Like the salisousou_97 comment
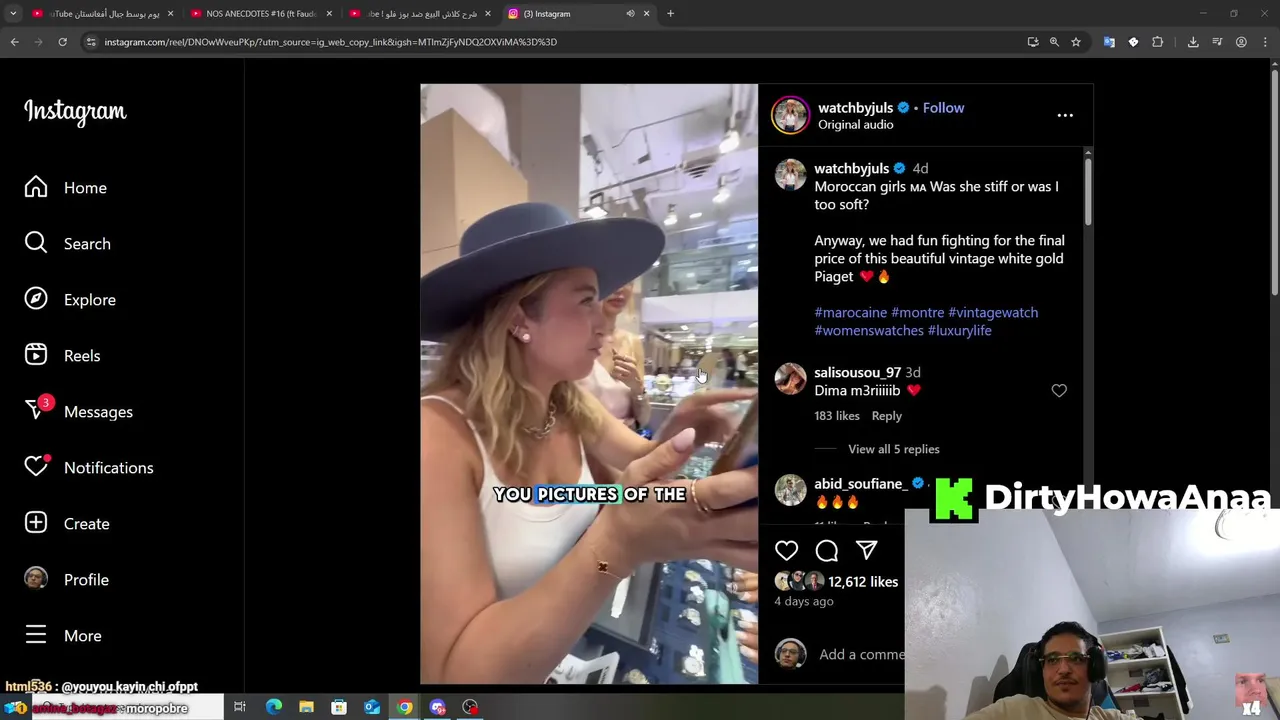 tap(1059, 391)
